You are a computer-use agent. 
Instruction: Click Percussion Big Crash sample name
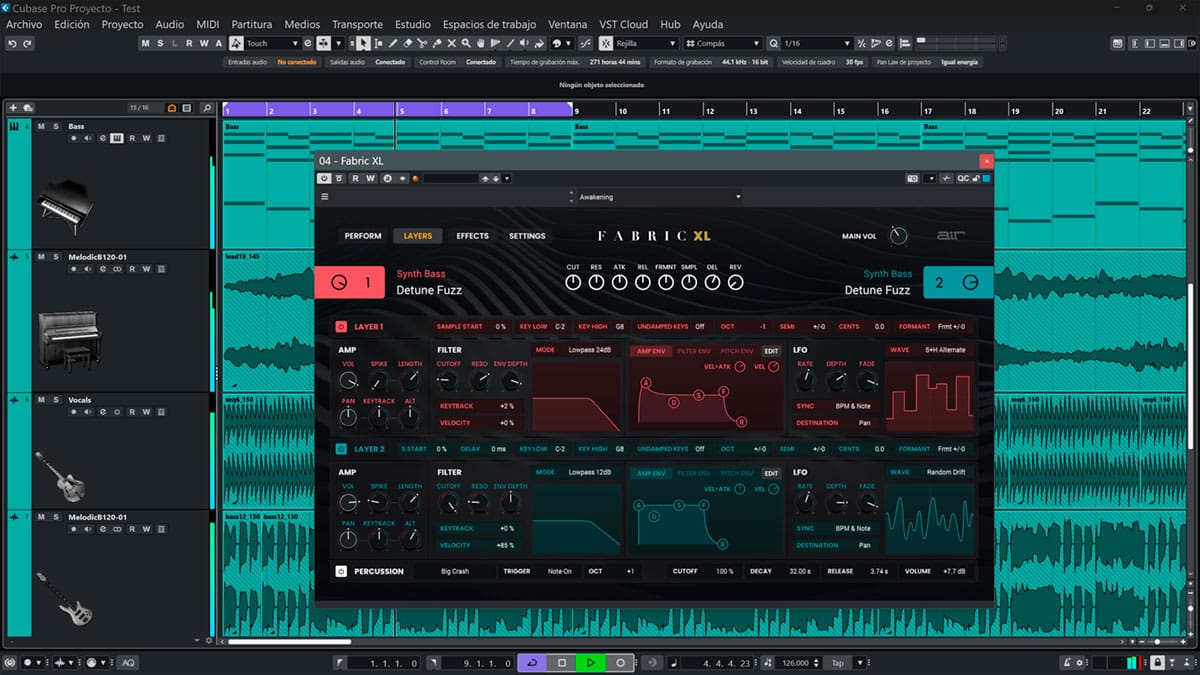click(455, 571)
